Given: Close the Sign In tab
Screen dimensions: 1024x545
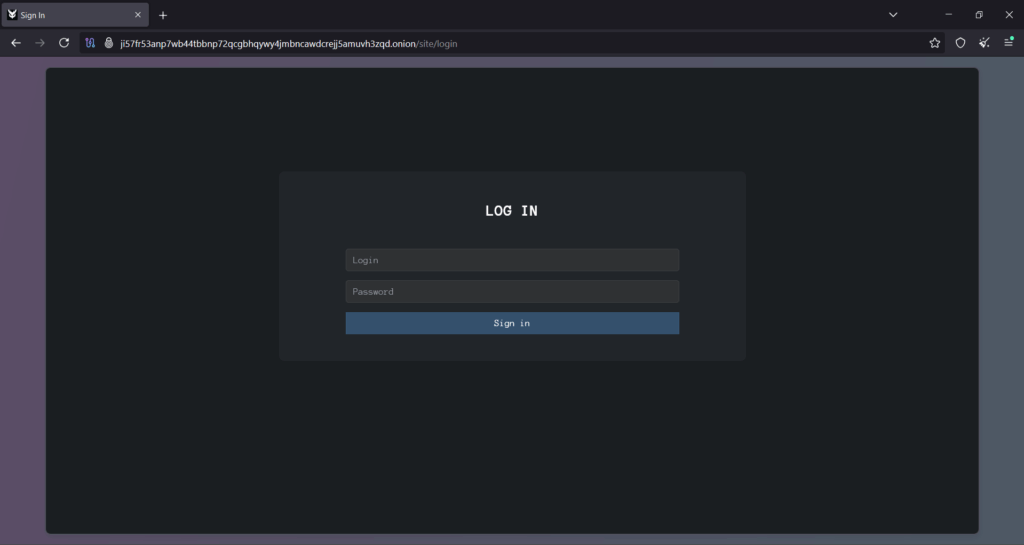Looking at the screenshot, I should pyautogui.click(x=138, y=15).
